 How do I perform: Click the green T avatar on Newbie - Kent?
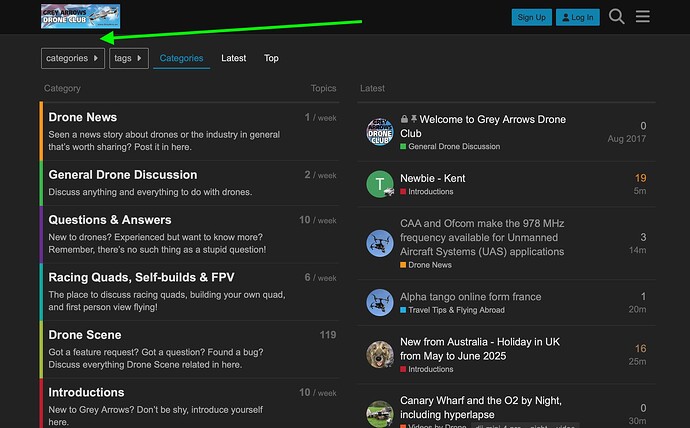pyautogui.click(x=380, y=184)
